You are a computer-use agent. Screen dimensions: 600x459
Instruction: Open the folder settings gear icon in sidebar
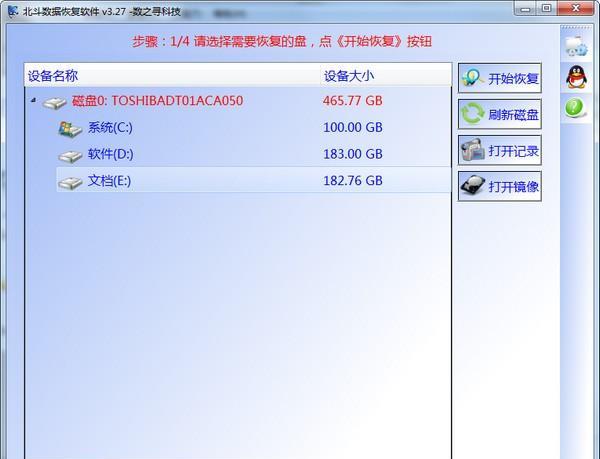click(x=576, y=46)
